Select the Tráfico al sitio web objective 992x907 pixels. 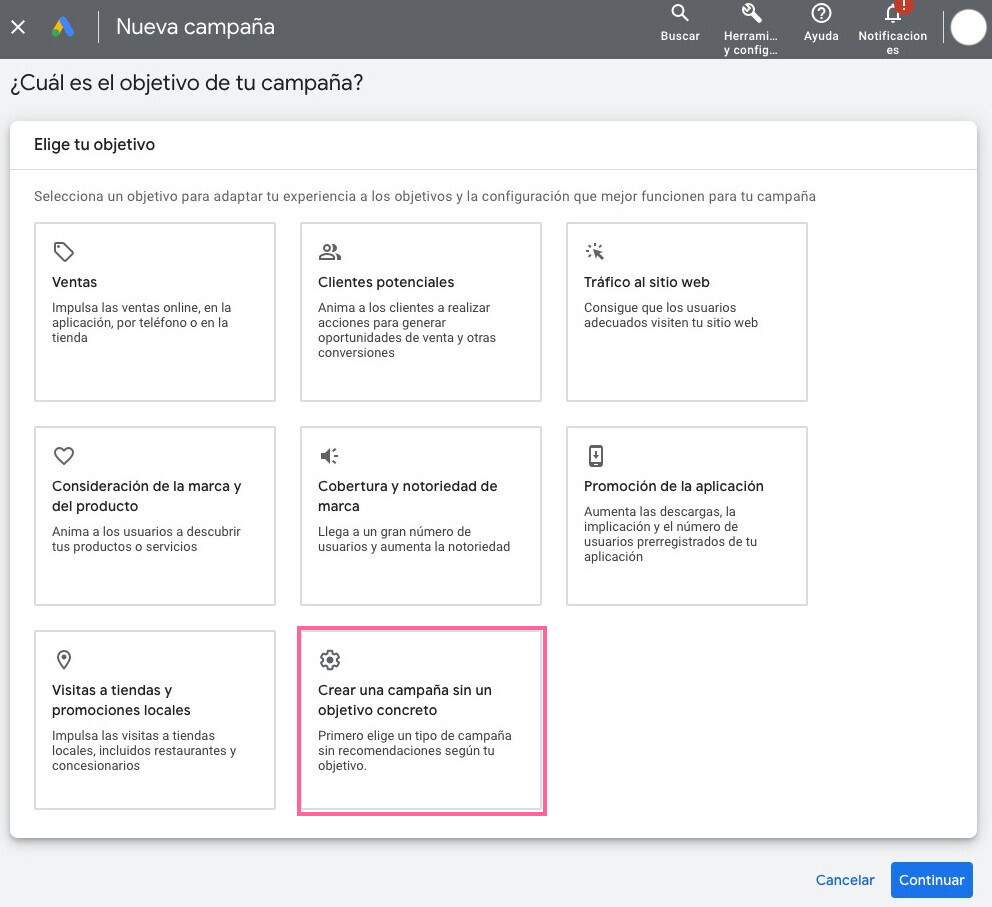click(x=686, y=312)
